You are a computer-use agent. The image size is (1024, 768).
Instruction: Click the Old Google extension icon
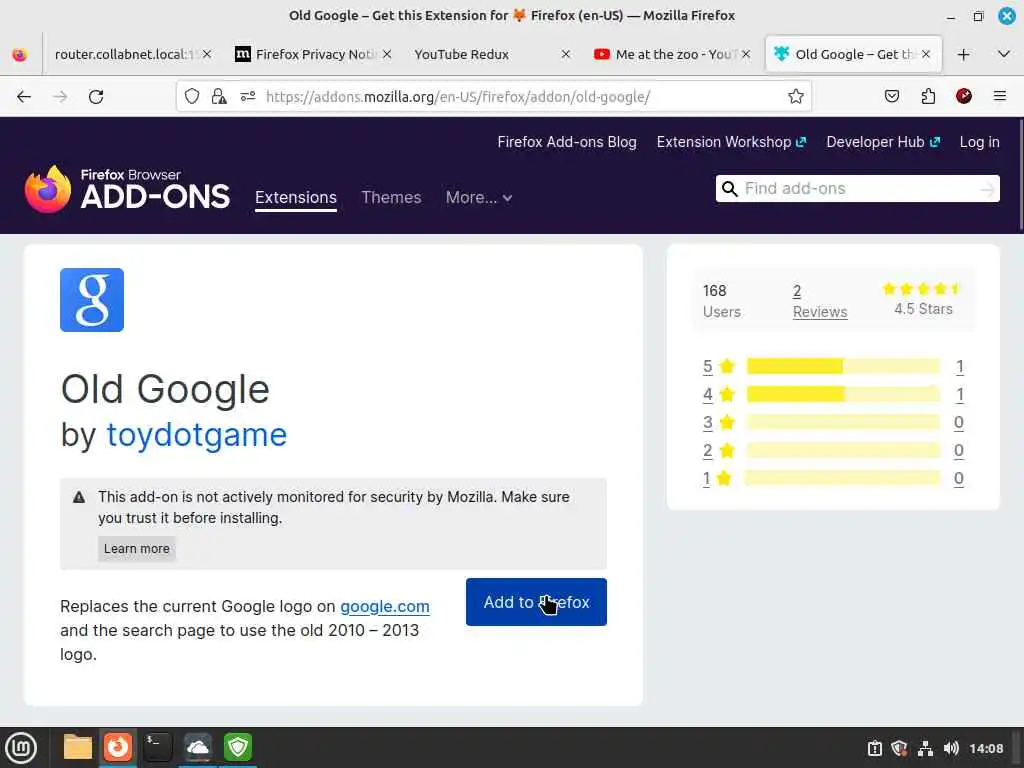[x=92, y=300]
